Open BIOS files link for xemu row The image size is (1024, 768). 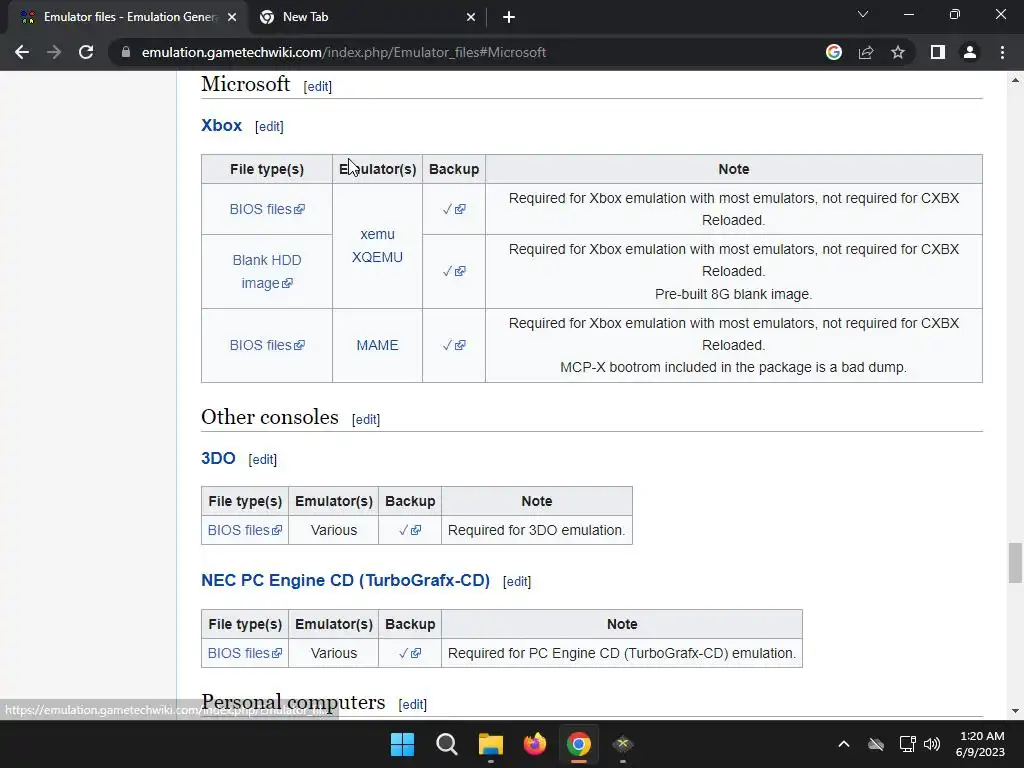pos(266,209)
